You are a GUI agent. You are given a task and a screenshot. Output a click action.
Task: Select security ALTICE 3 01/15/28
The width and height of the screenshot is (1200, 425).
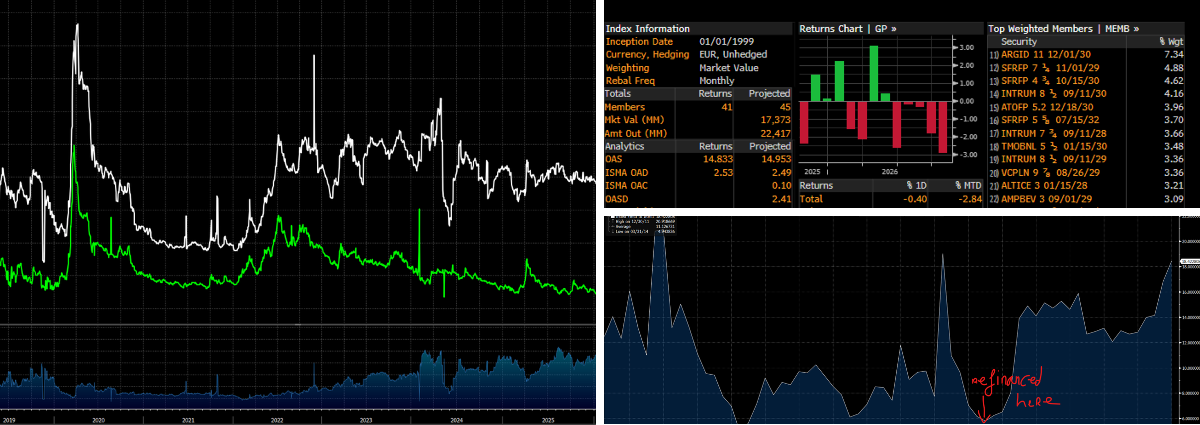(1044, 185)
